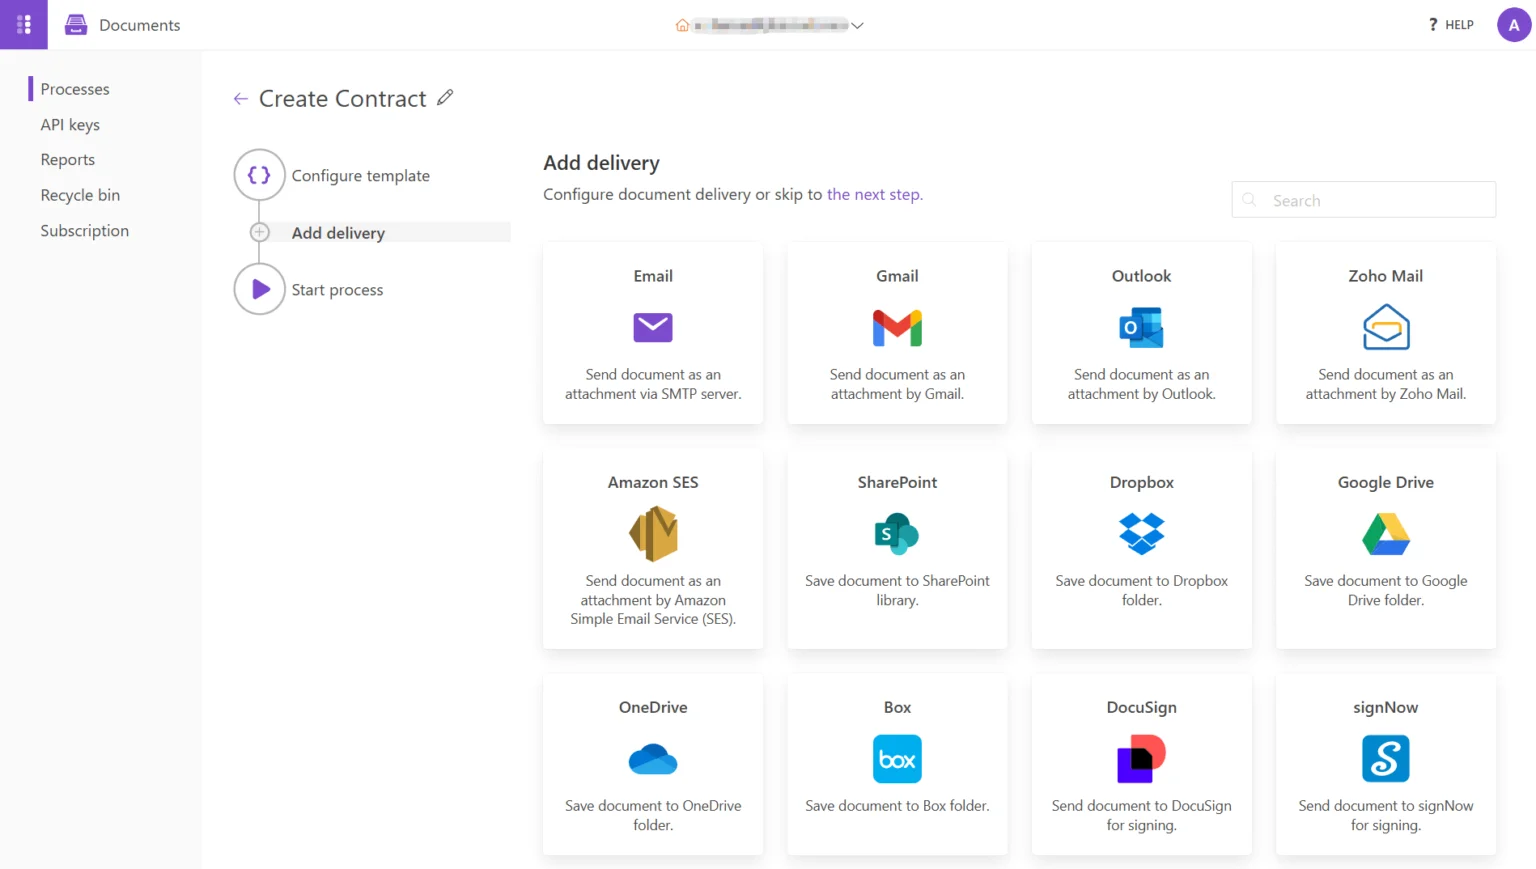Choose the Zoho Mail envelope icon
This screenshot has width=1536, height=869.
[x=1385, y=327]
